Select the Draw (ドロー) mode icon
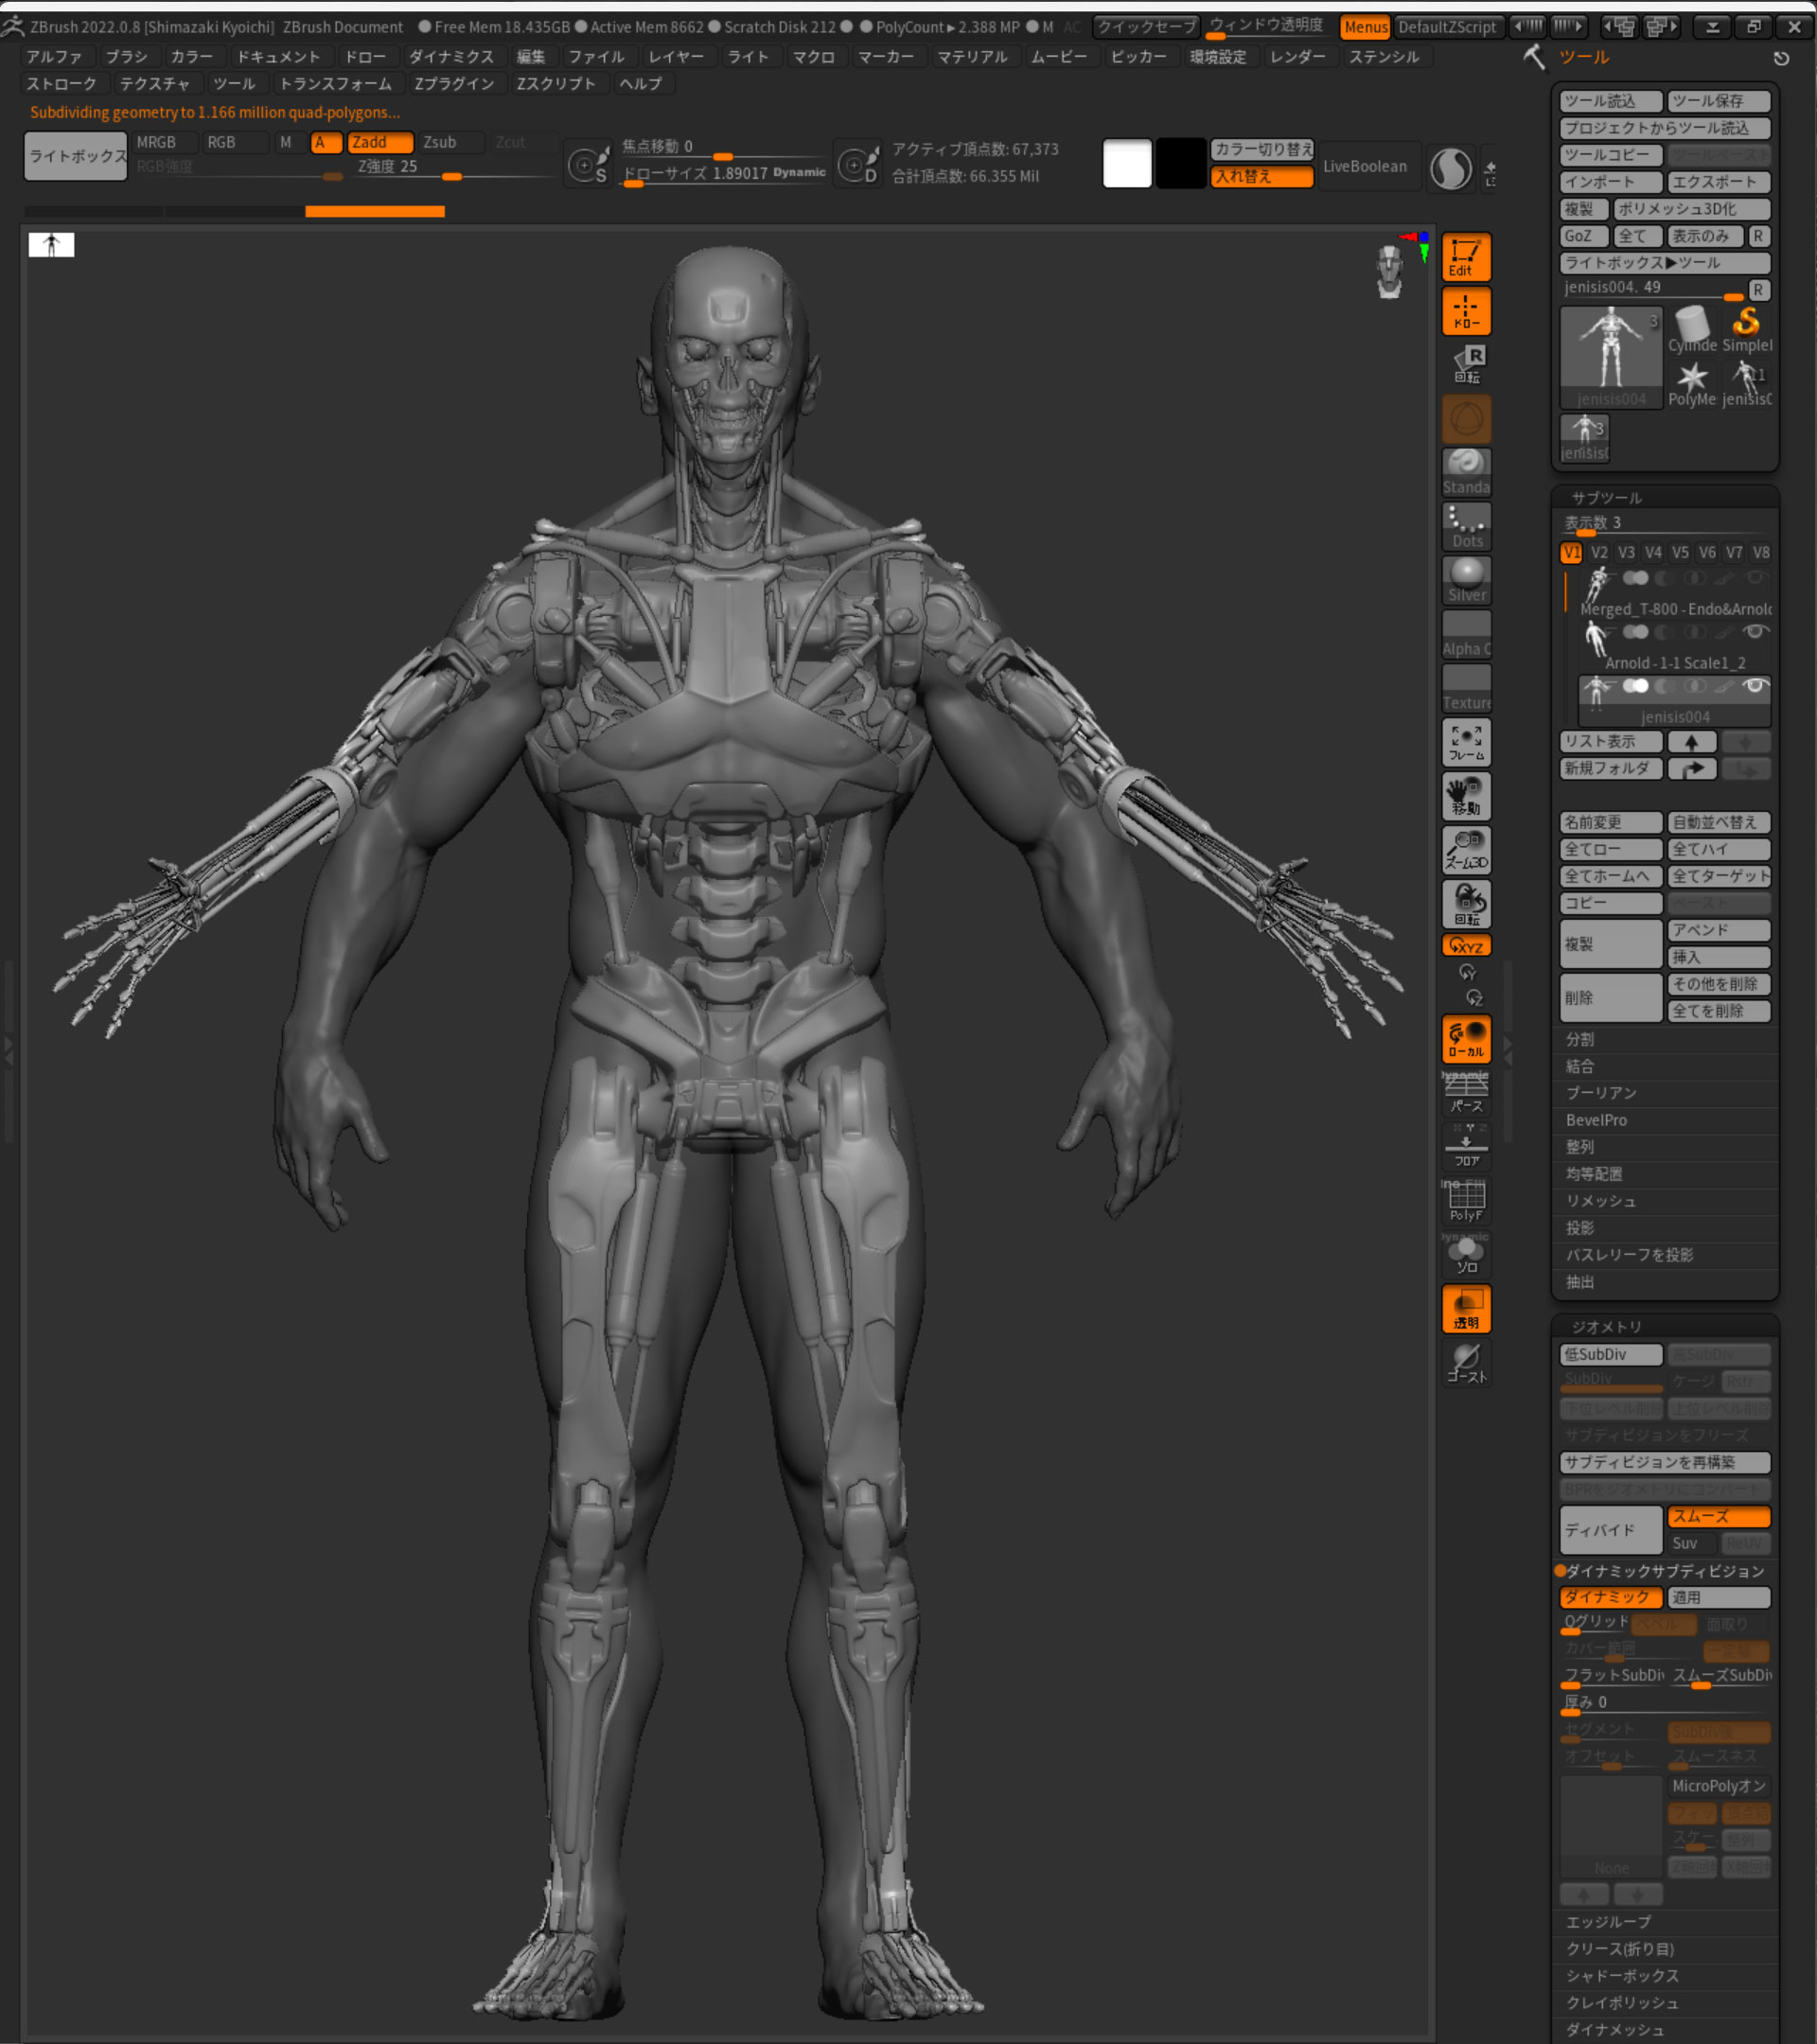The width and height of the screenshot is (1817, 2044). pos(1466,311)
